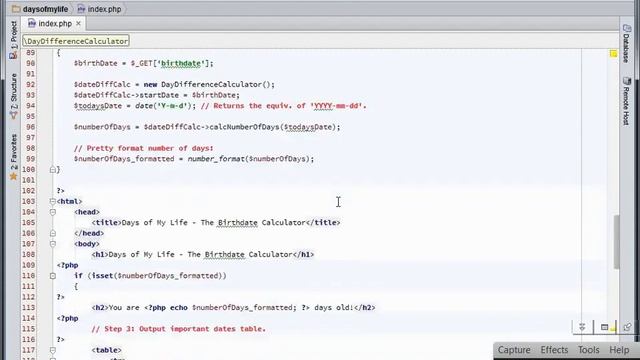The image size is (640, 360).
Task: Click the yellow inspection status indicator
Action: (x=613, y=53)
